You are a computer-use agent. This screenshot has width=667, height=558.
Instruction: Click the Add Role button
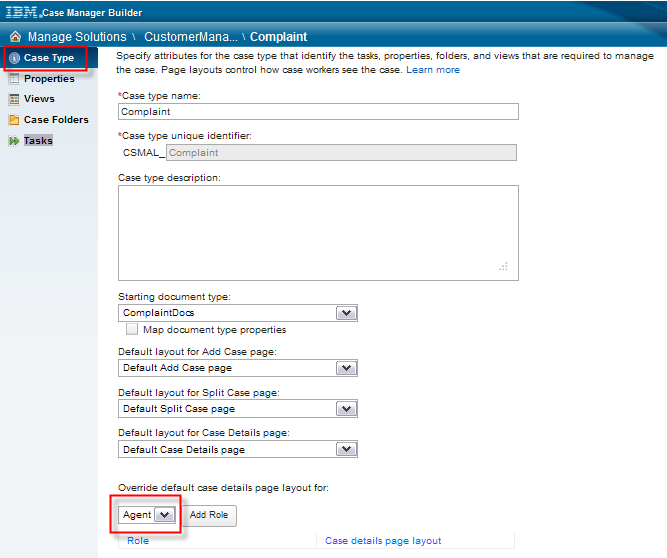coord(209,515)
